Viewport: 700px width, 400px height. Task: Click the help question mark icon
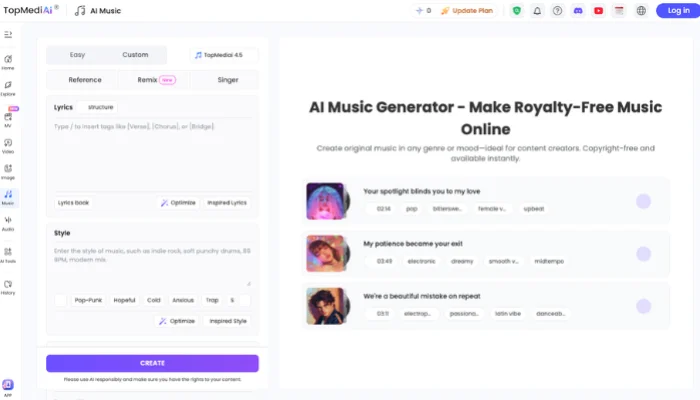(x=557, y=11)
